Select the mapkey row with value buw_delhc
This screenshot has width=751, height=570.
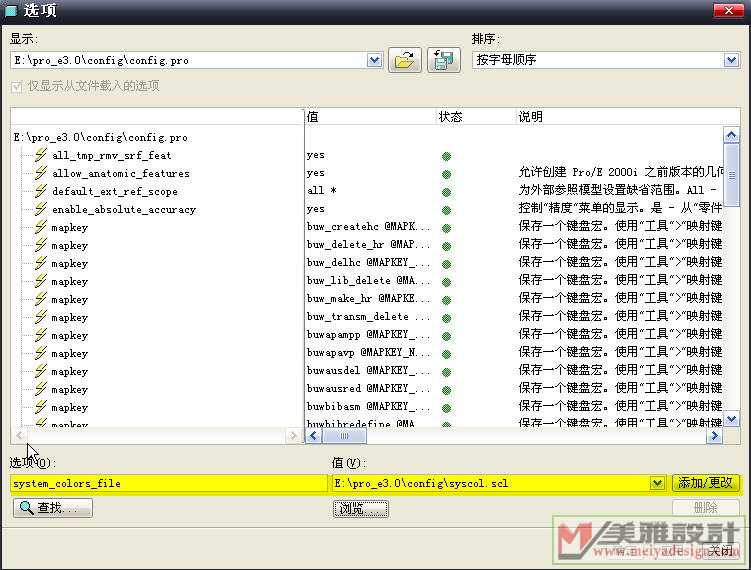70,263
